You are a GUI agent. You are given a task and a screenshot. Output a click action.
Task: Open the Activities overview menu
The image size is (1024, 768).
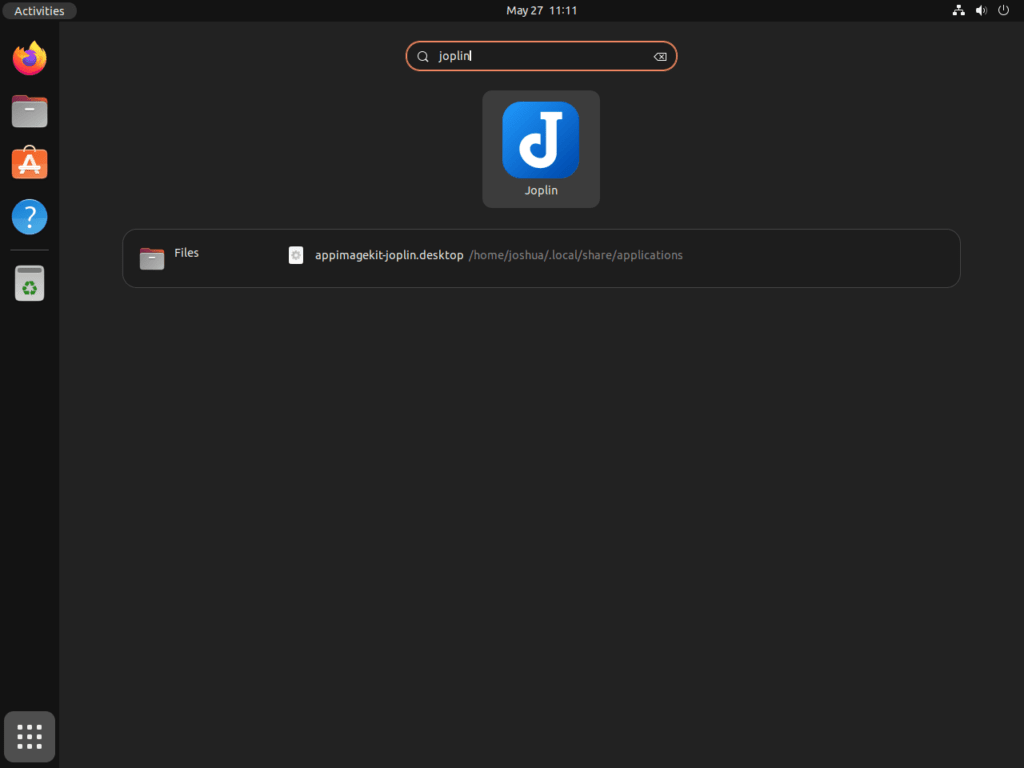point(39,10)
